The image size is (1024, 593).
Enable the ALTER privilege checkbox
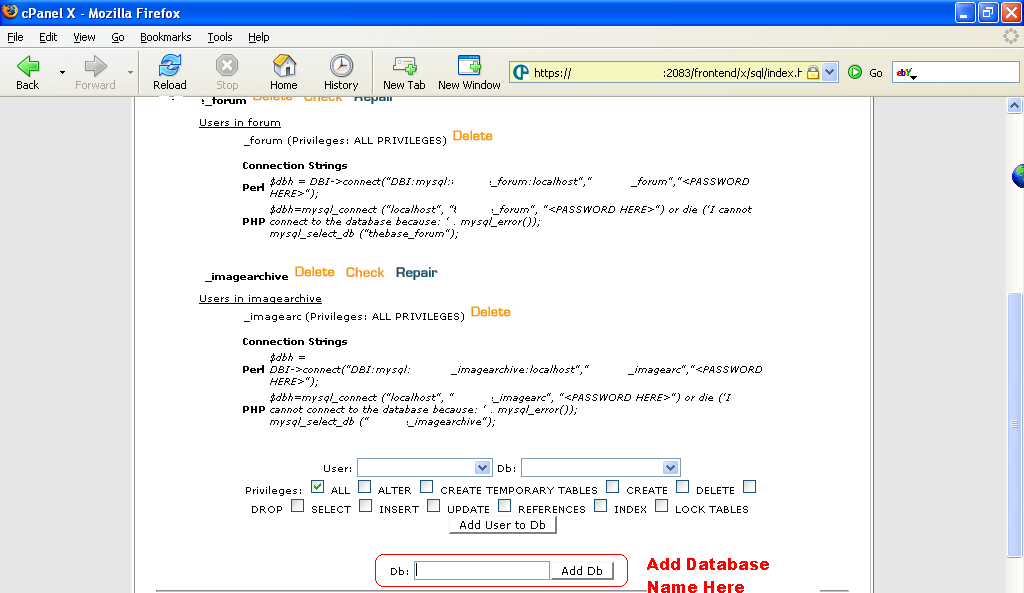pyautogui.click(x=365, y=487)
